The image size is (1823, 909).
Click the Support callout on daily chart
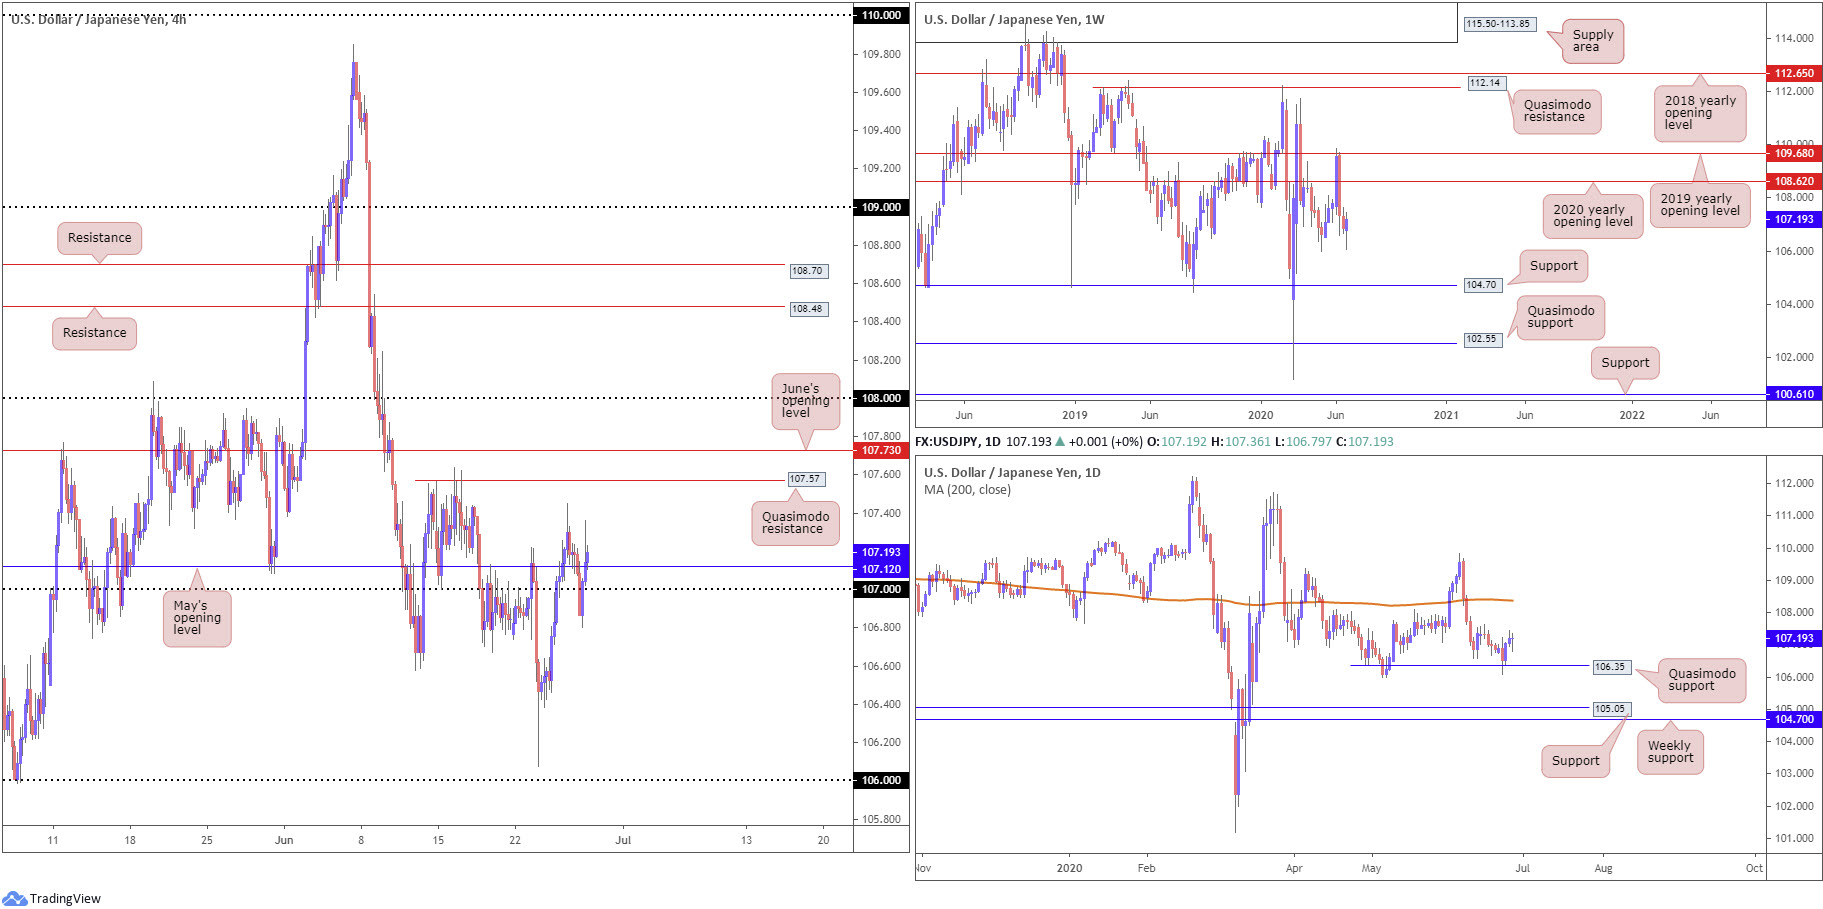click(x=1575, y=761)
